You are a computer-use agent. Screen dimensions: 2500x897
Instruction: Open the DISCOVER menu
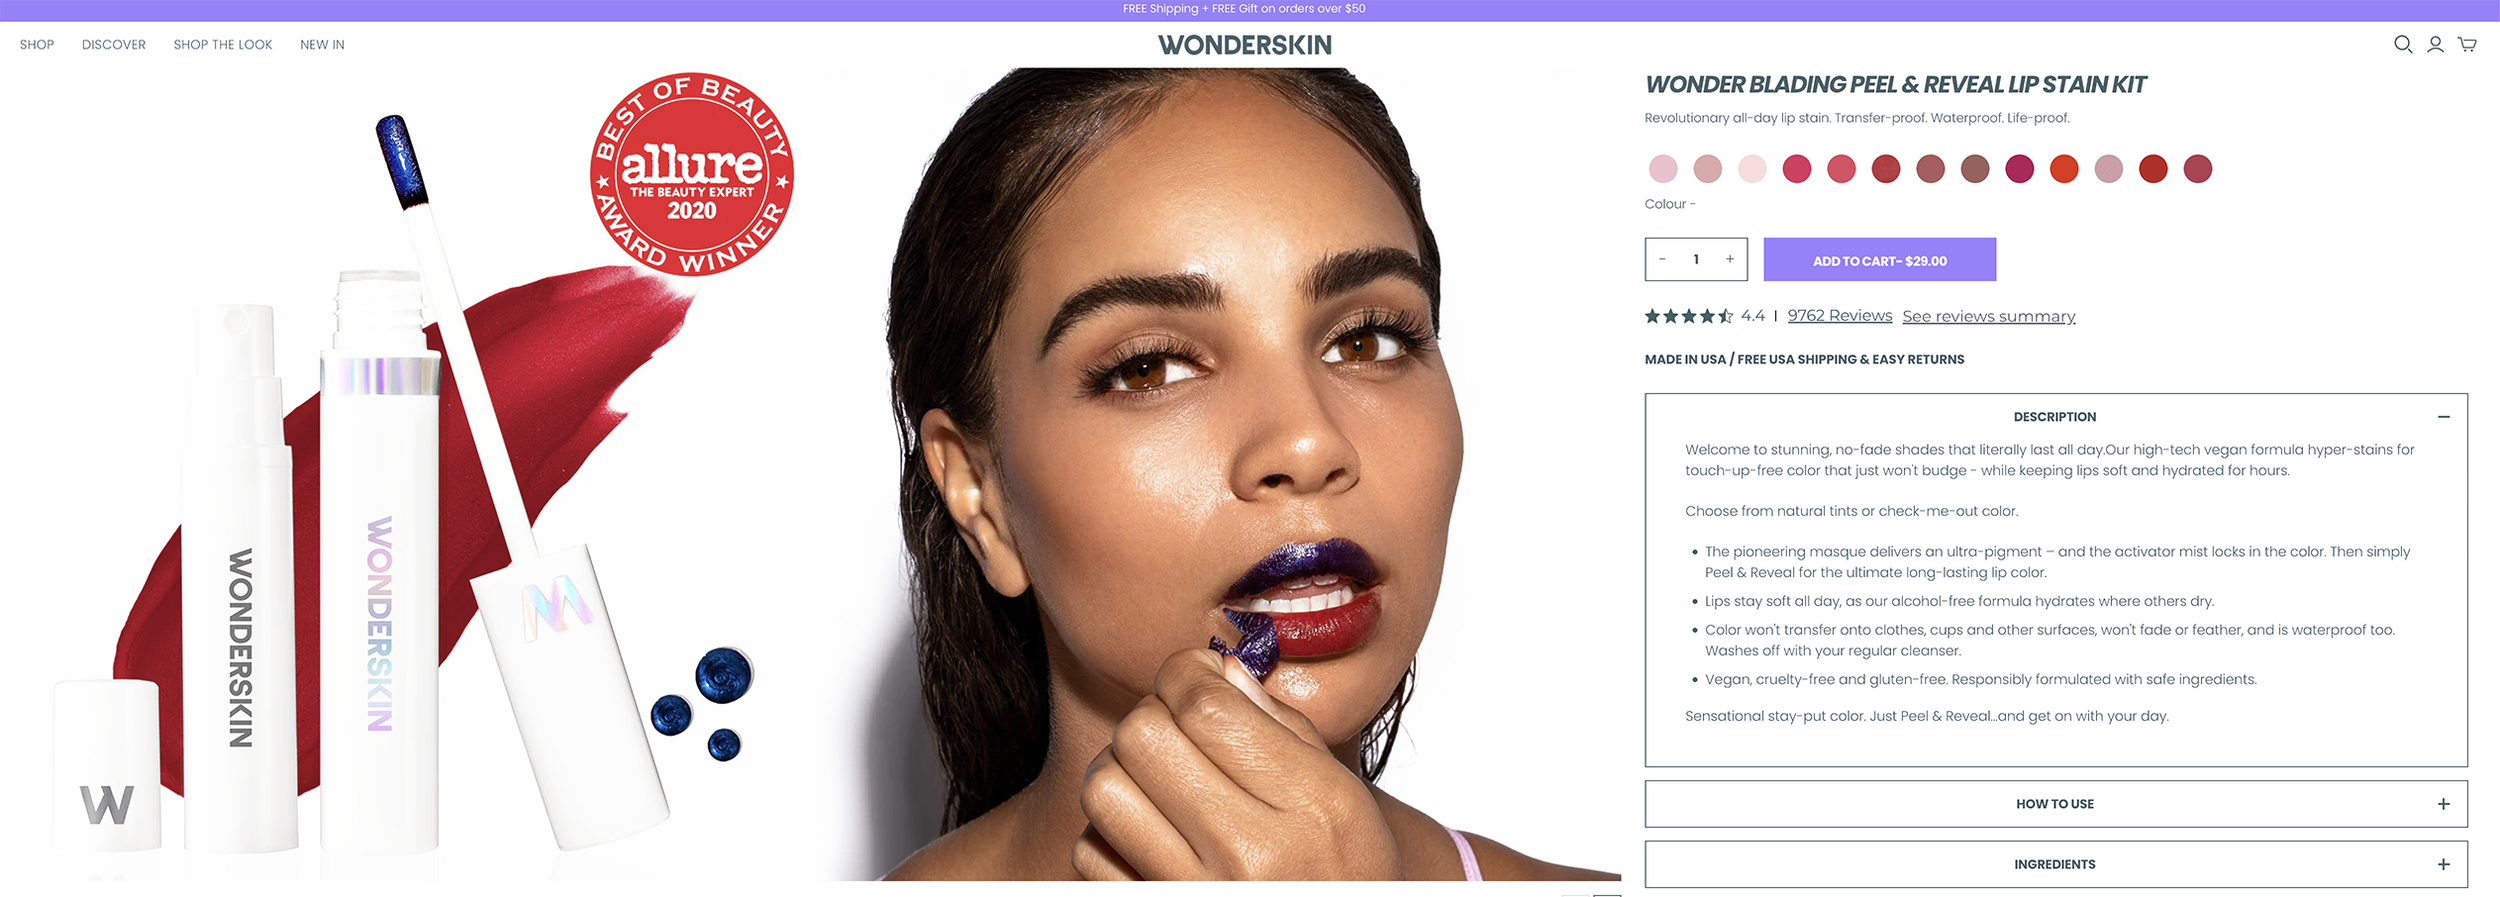(114, 45)
